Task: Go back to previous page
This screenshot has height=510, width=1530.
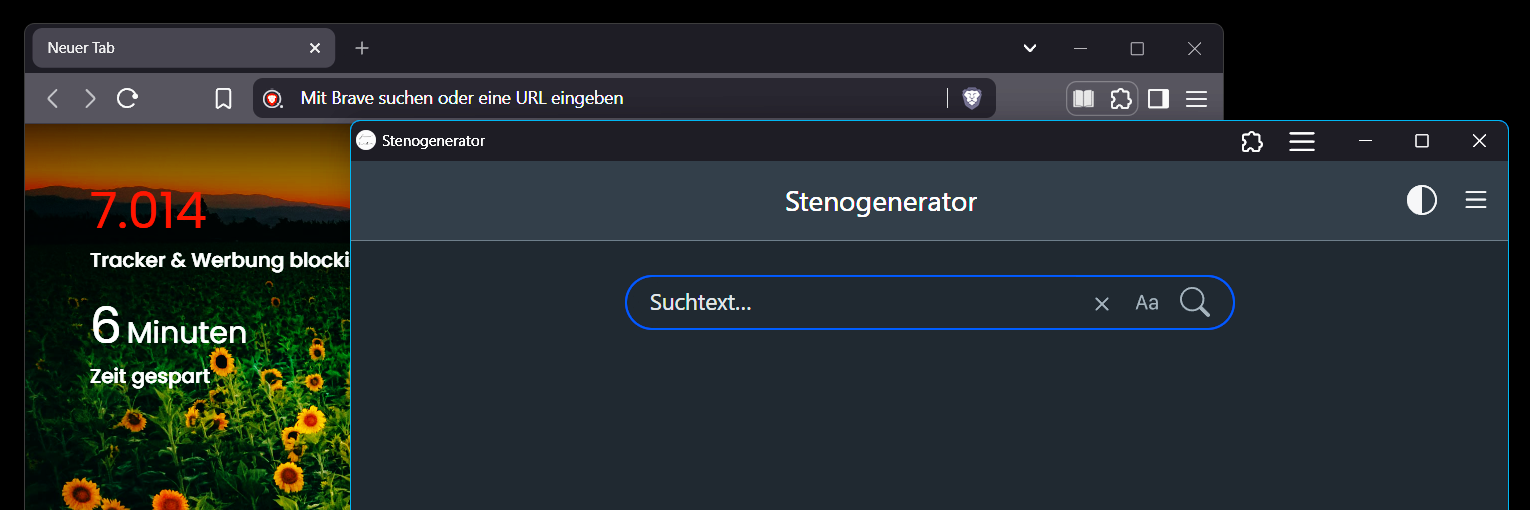Action: pyautogui.click(x=53, y=98)
